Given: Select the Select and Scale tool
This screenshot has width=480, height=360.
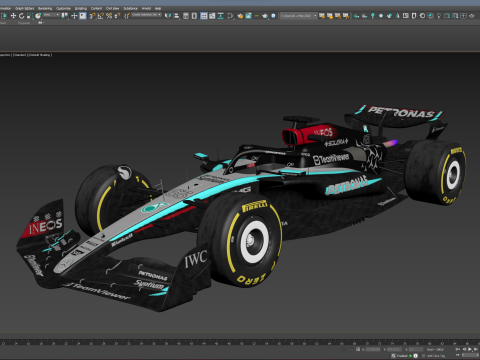Looking at the screenshot, I should coord(30,16).
